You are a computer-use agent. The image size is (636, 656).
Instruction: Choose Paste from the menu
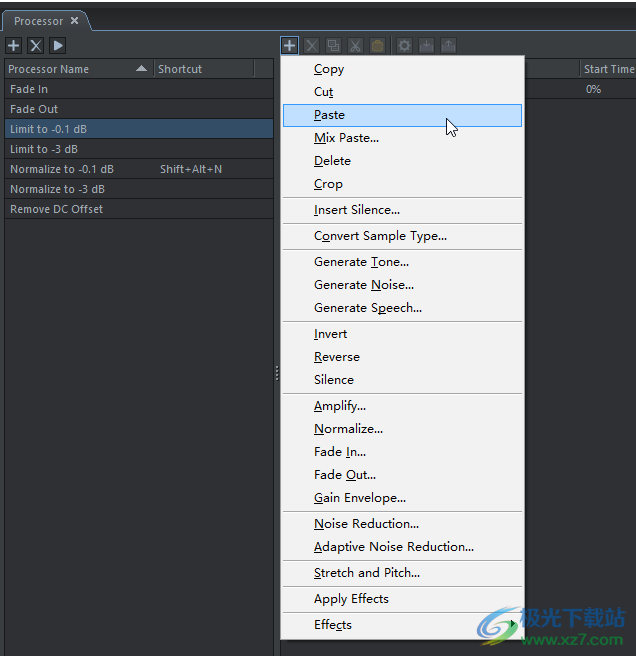403,115
